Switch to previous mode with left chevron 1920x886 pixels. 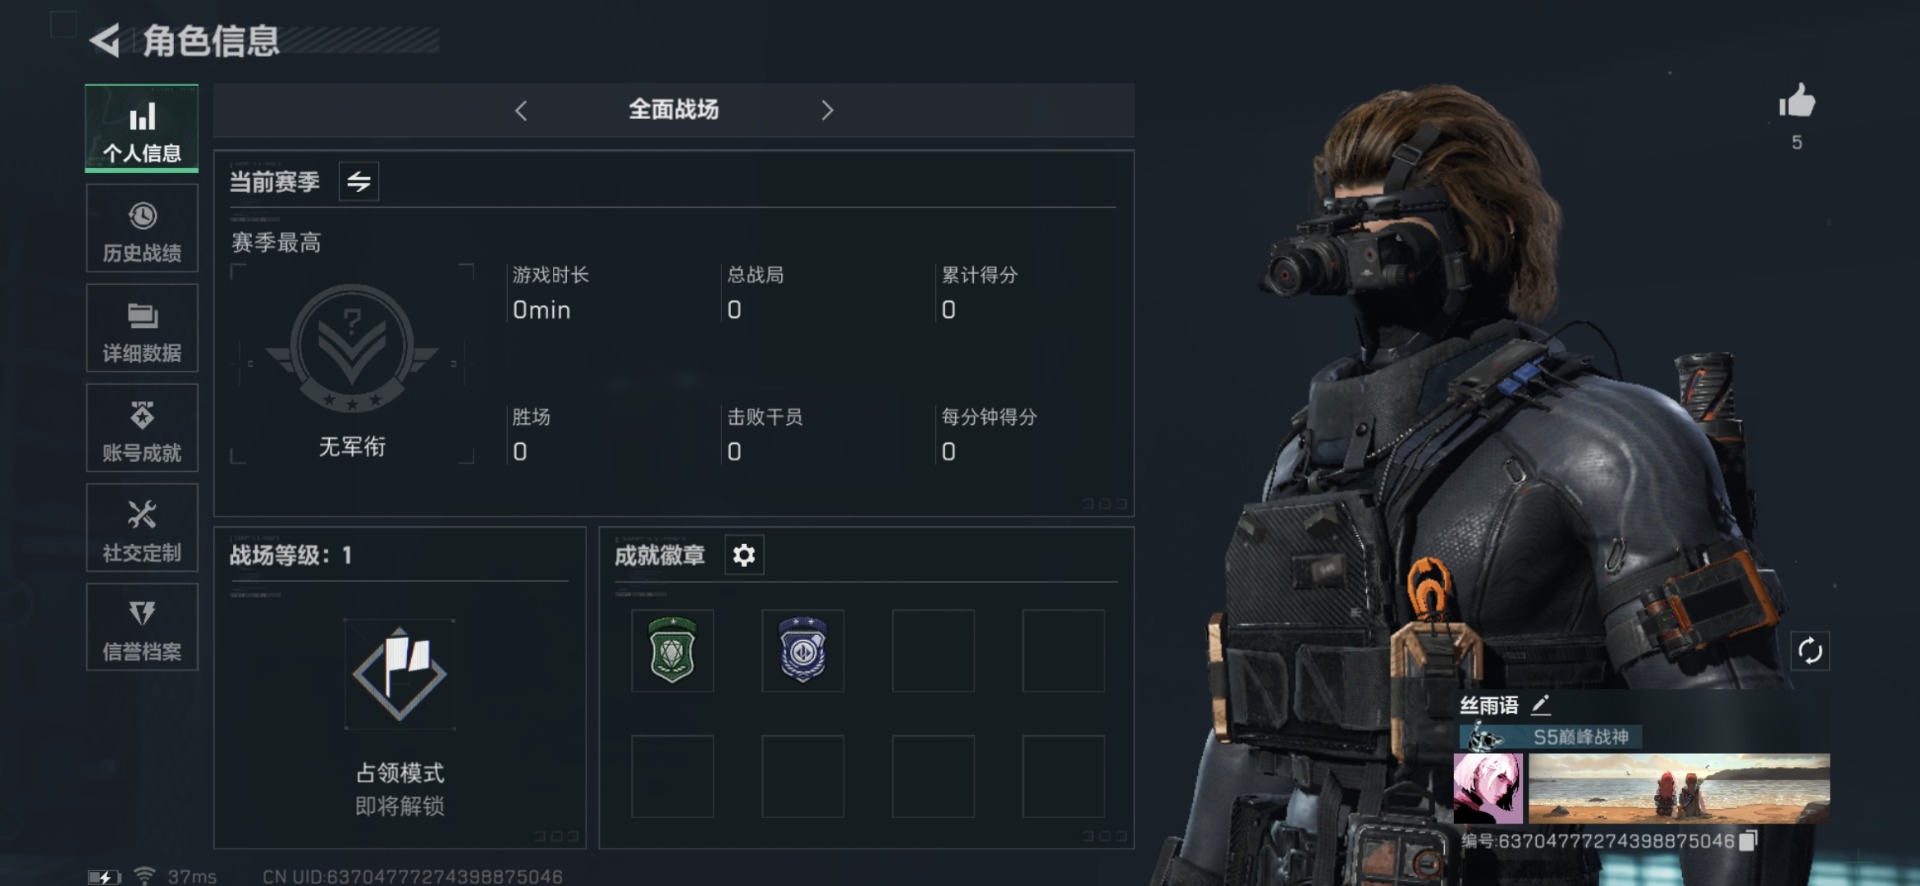pos(521,110)
